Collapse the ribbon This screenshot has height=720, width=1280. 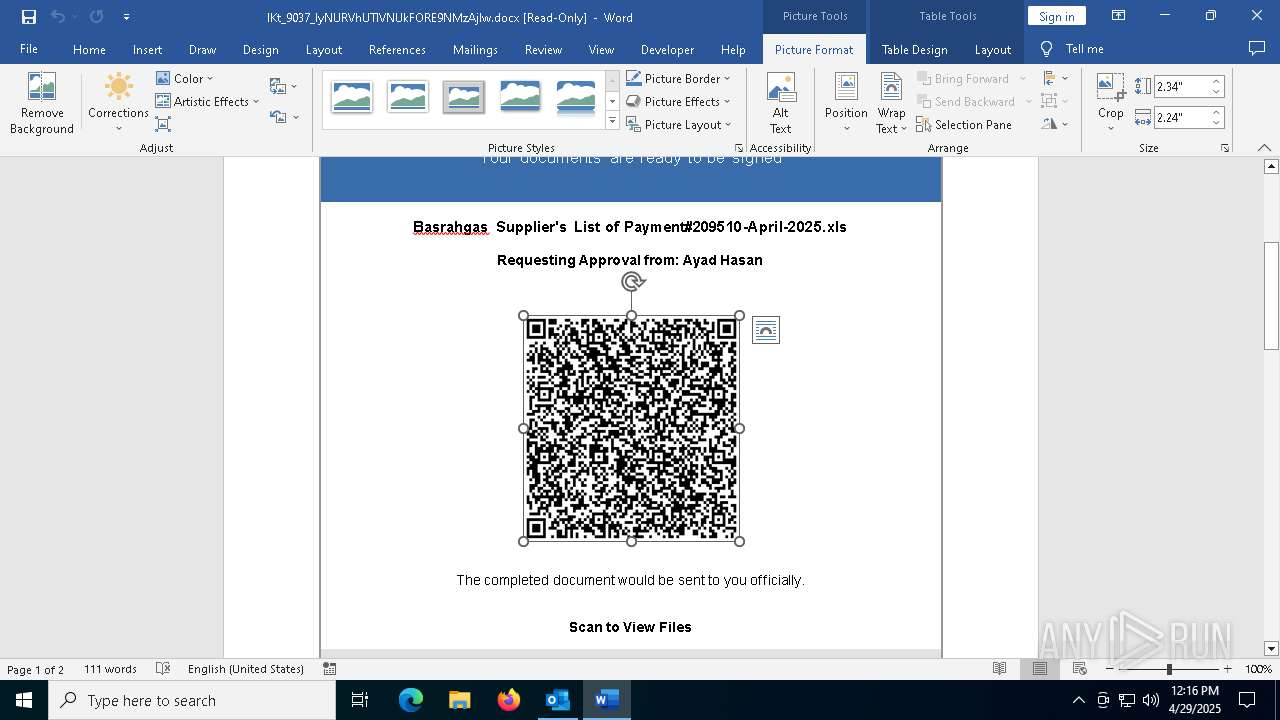tap(1265, 148)
